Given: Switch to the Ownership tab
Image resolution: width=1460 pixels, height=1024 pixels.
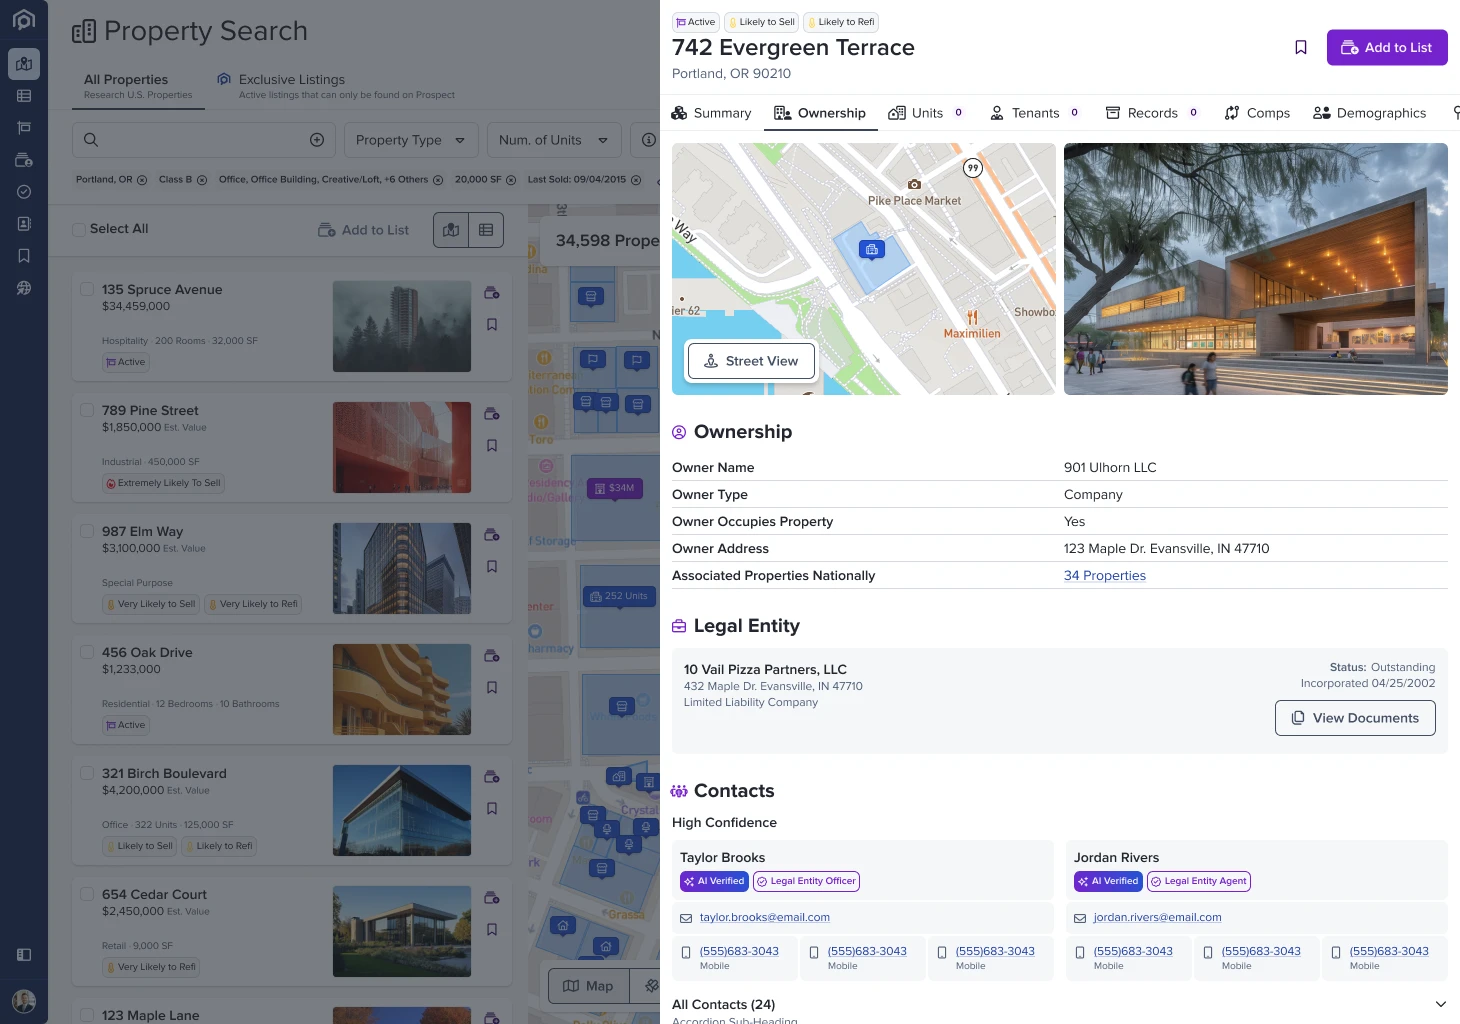Looking at the screenshot, I should (820, 113).
